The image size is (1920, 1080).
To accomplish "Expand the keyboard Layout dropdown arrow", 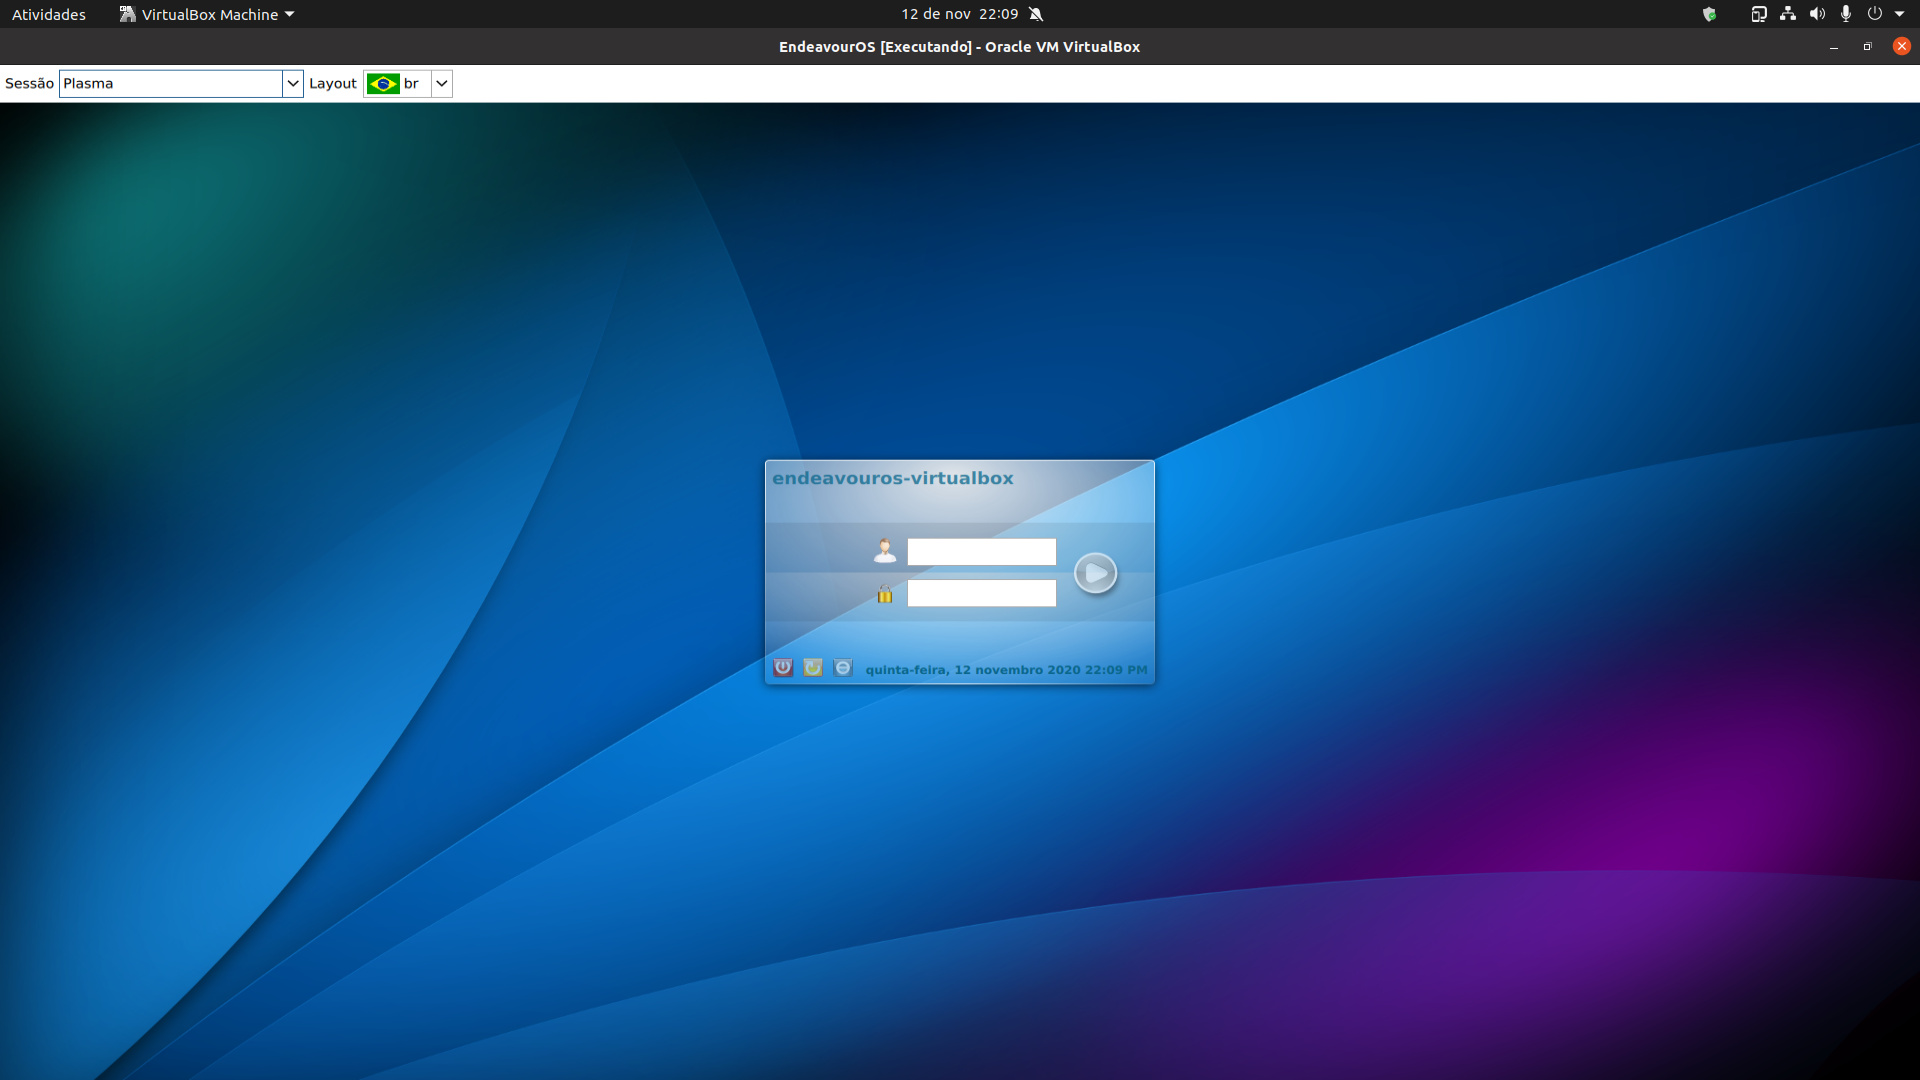I will click(x=442, y=84).
